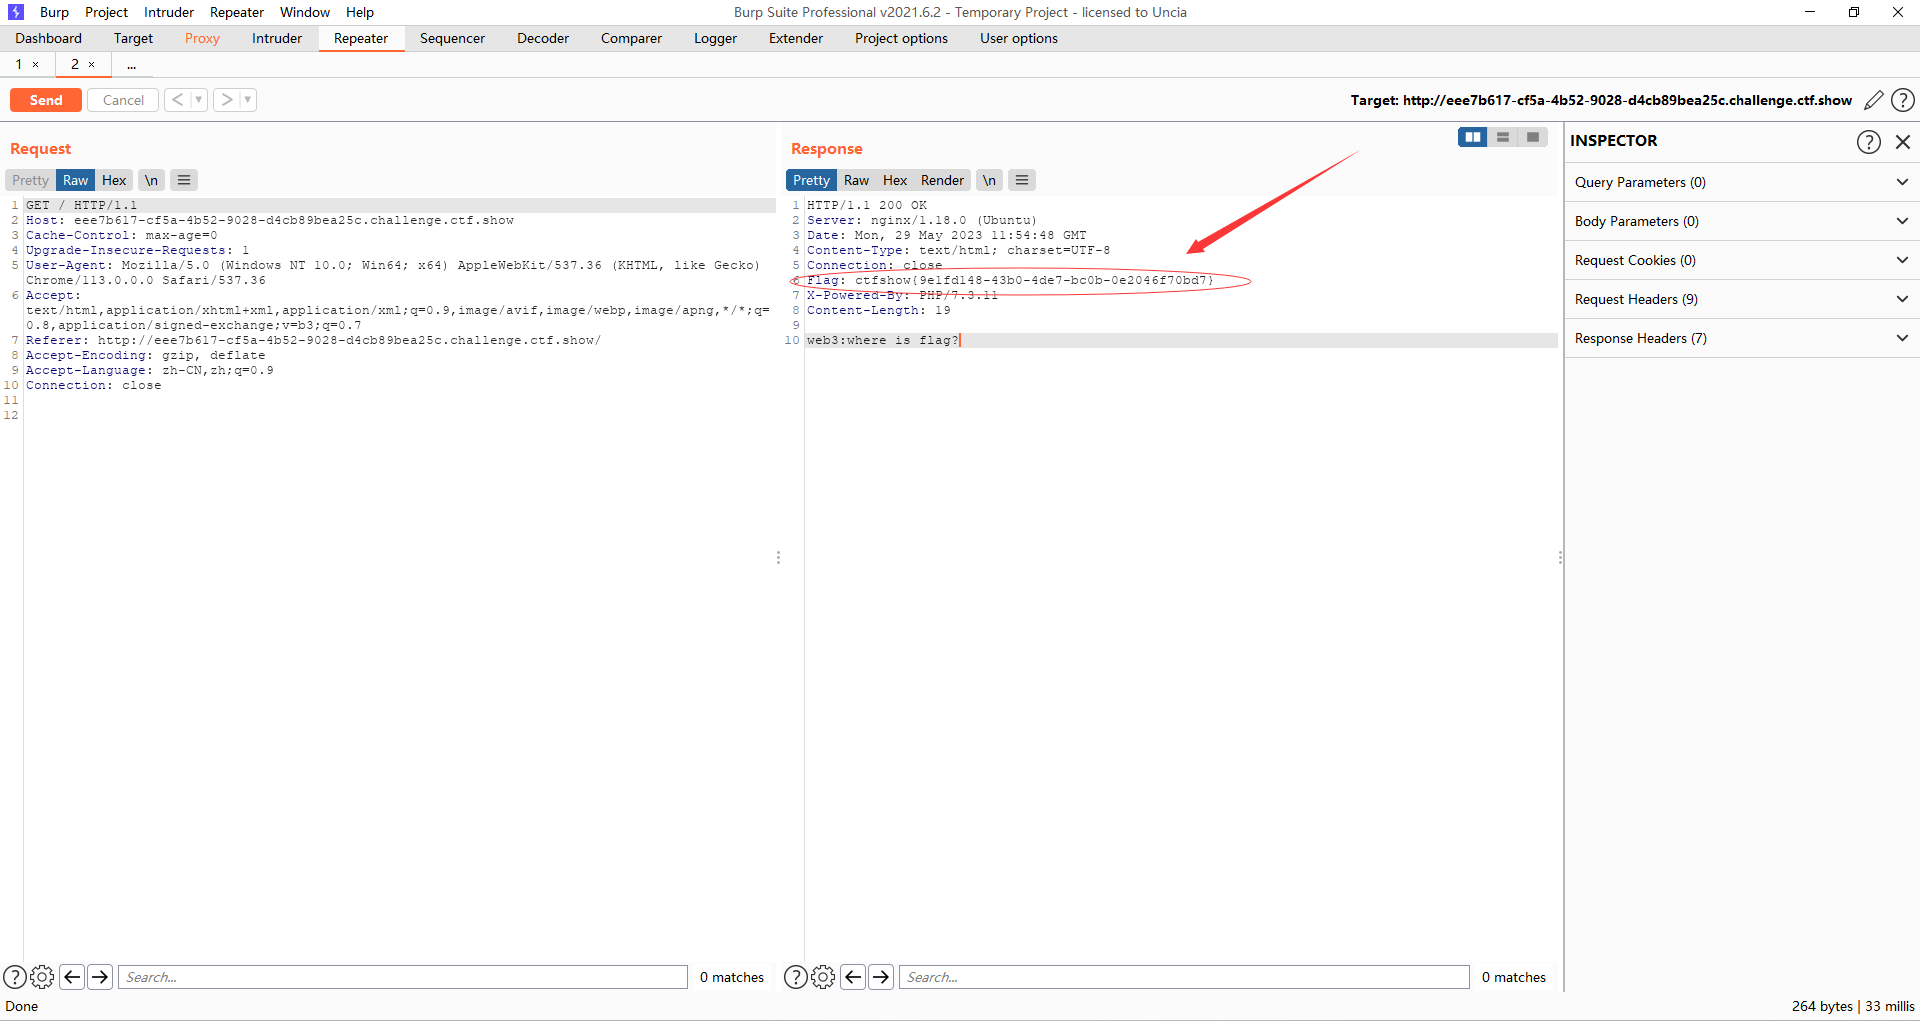Open the Comparer tab
This screenshot has height=1021, width=1920.
pyautogui.click(x=631, y=38)
